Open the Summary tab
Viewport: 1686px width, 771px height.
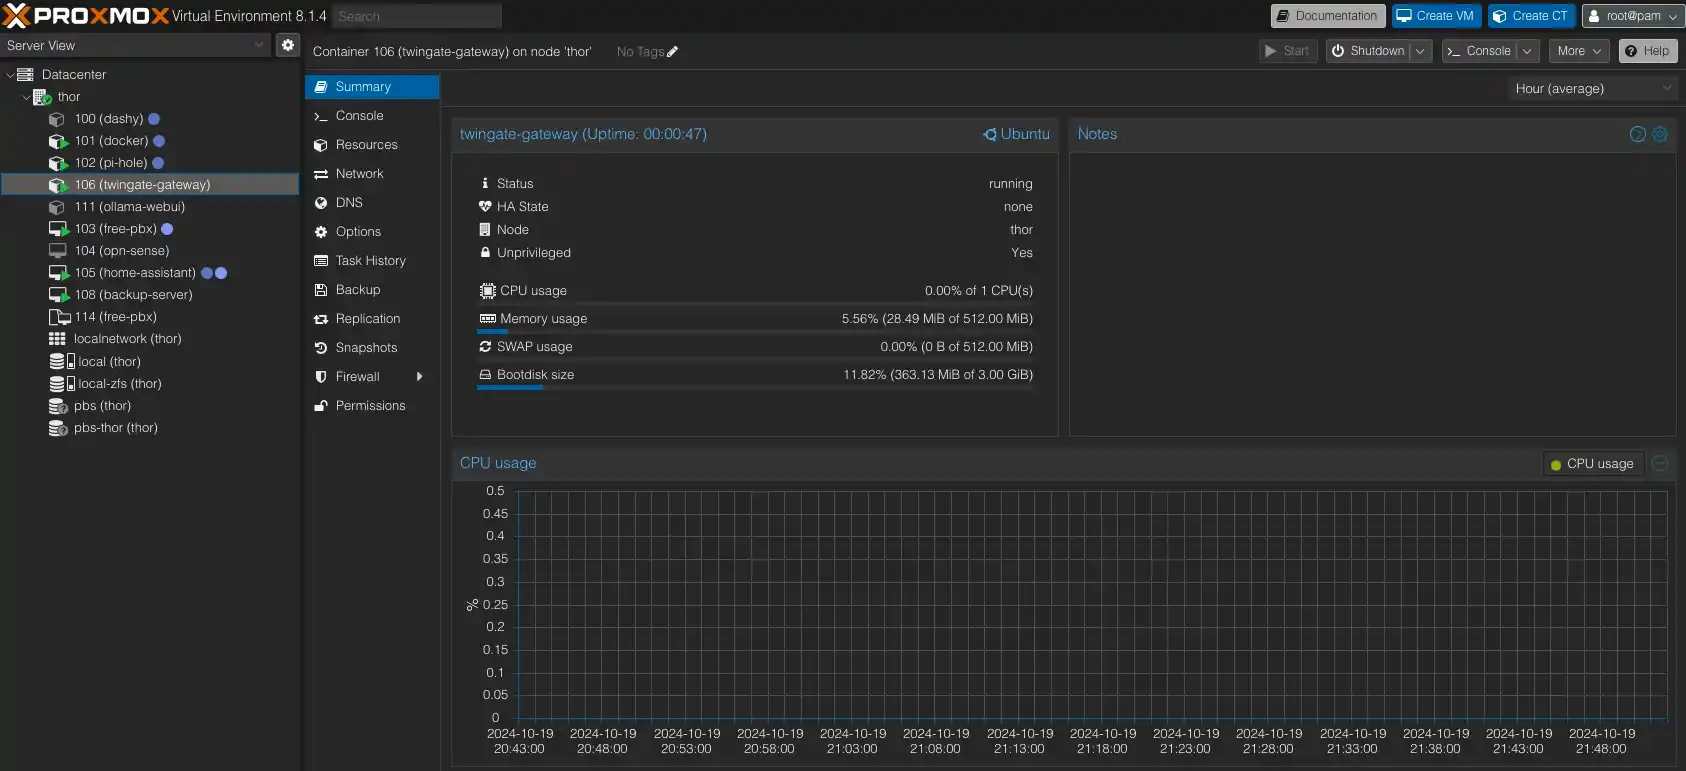tap(372, 87)
